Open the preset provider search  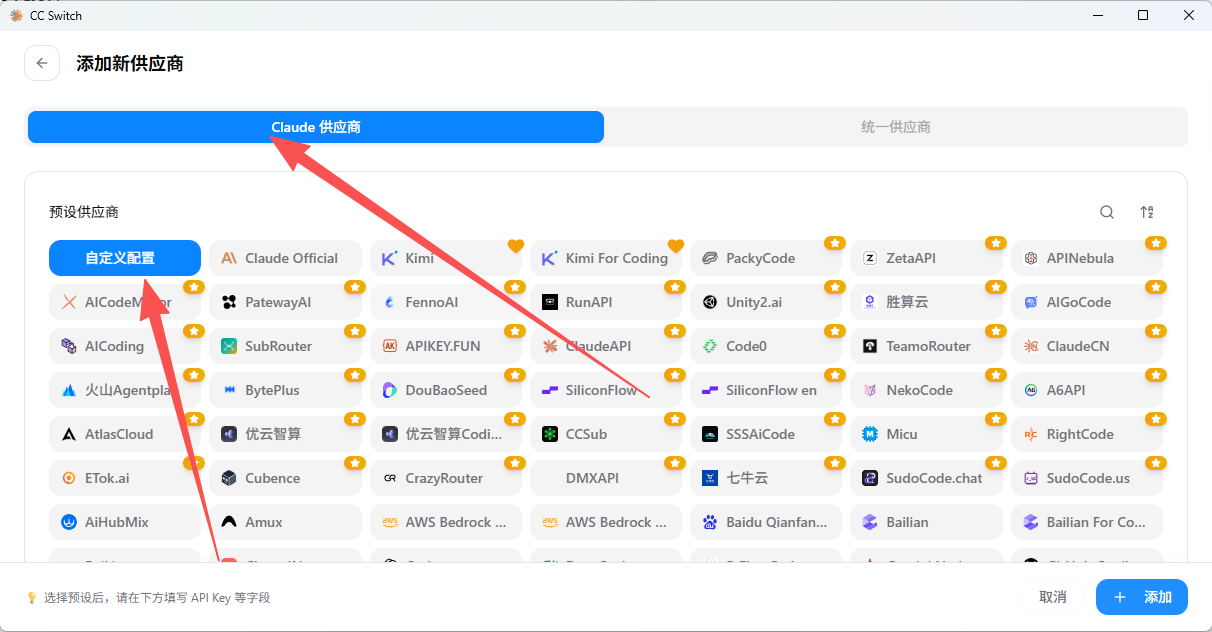[x=1107, y=212]
